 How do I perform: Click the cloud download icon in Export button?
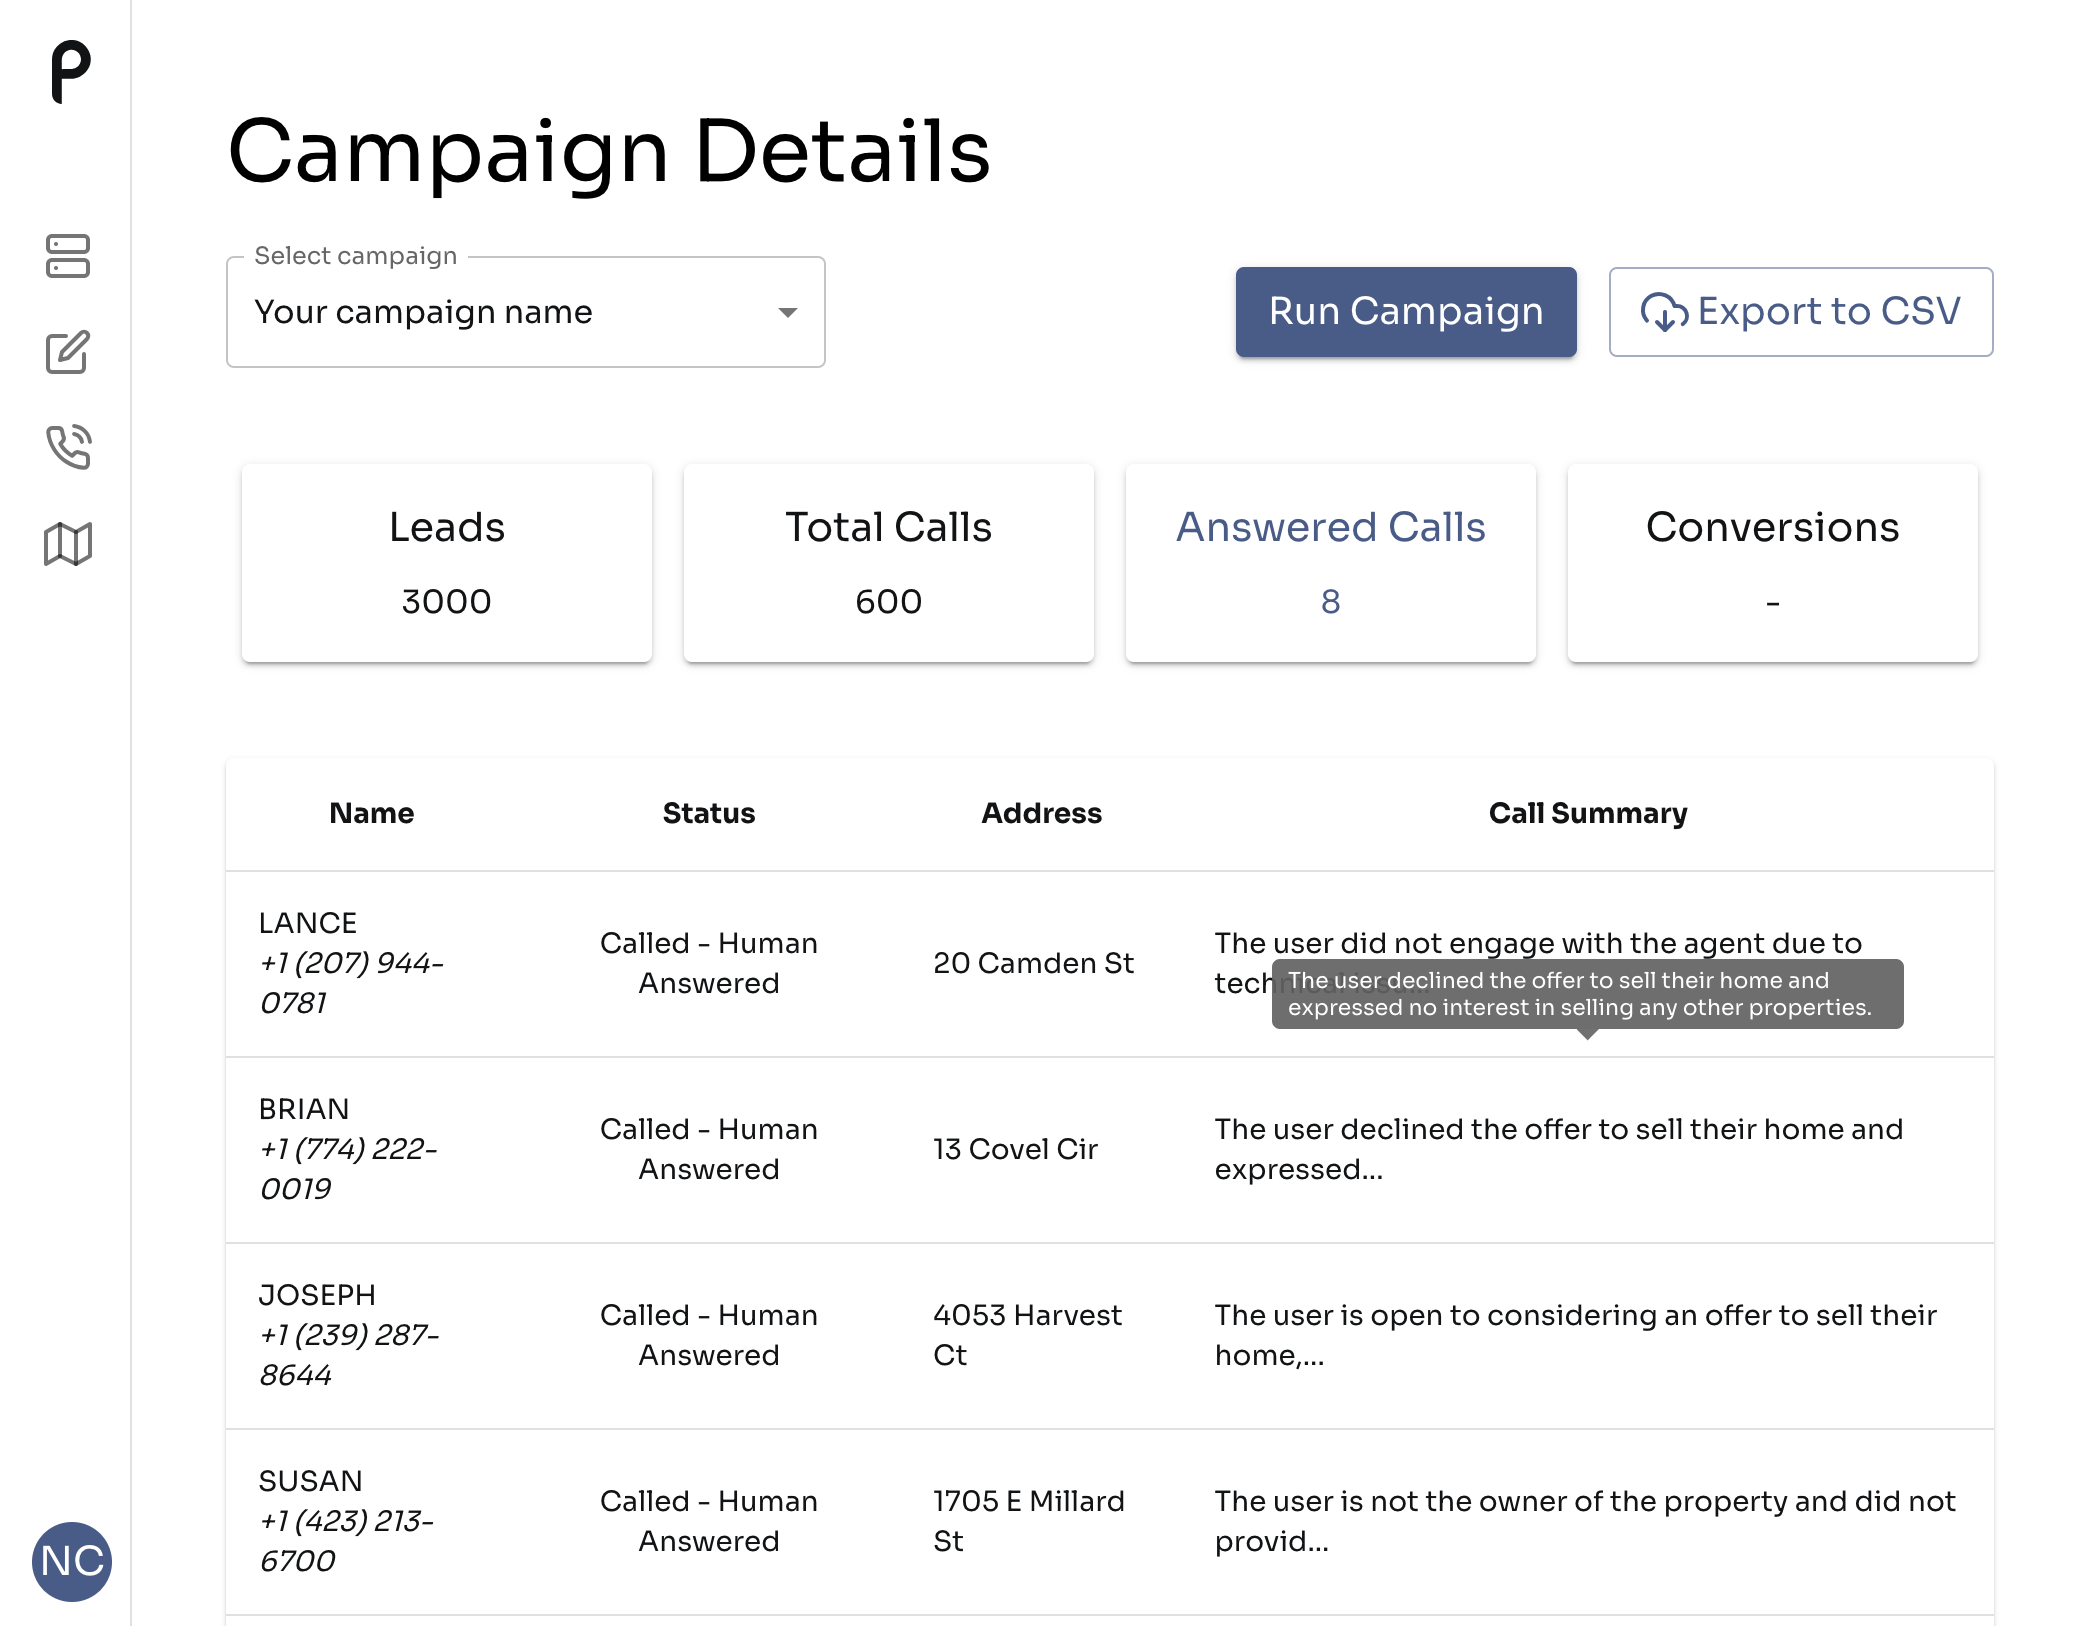[1664, 312]
